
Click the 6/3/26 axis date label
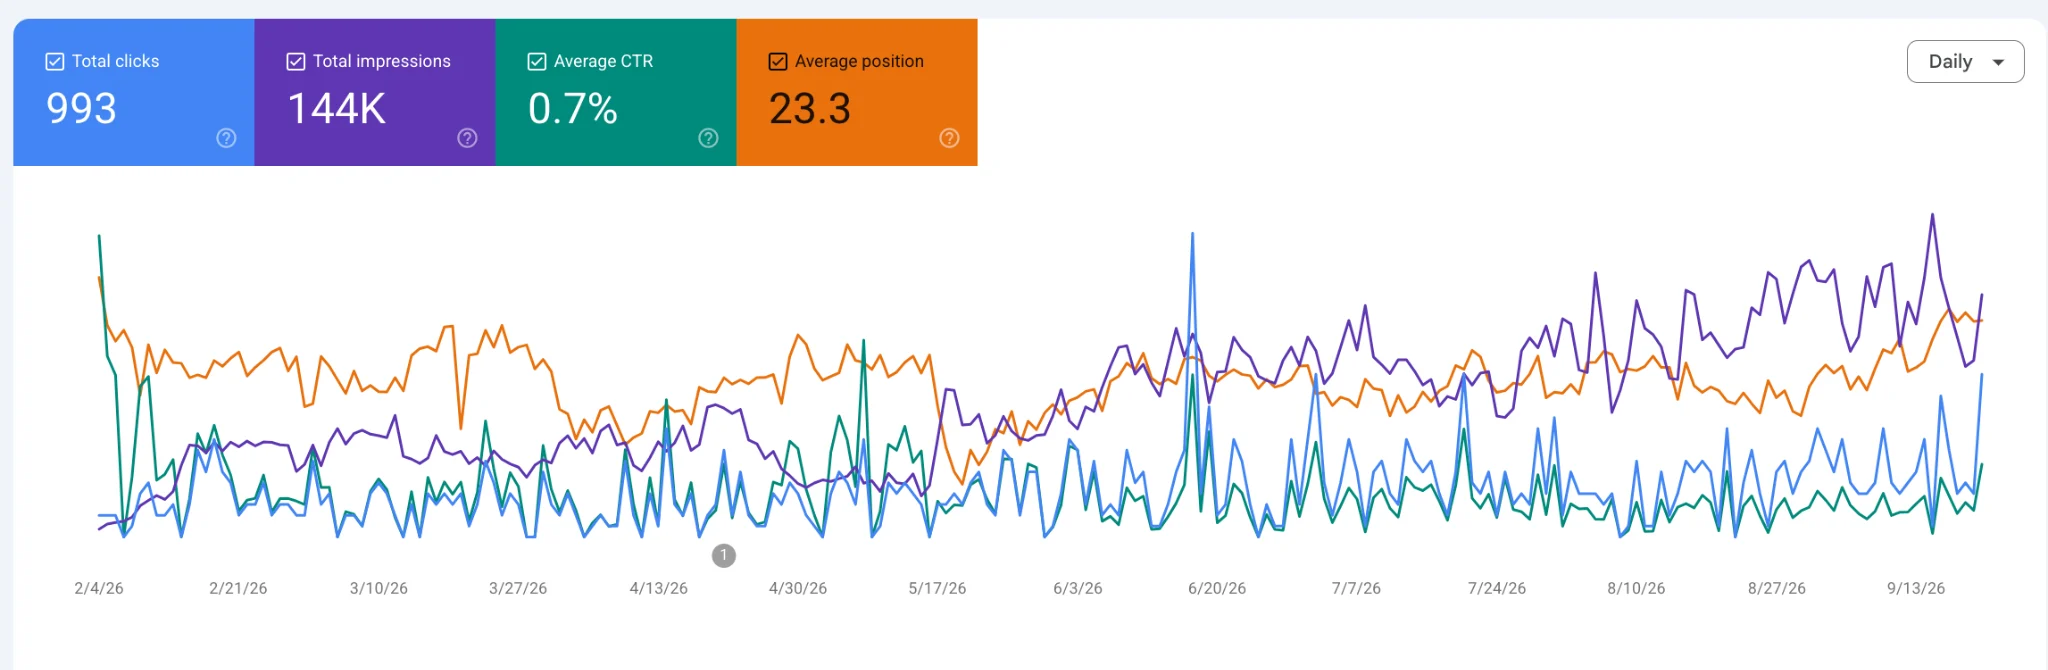pos(1078,588)
